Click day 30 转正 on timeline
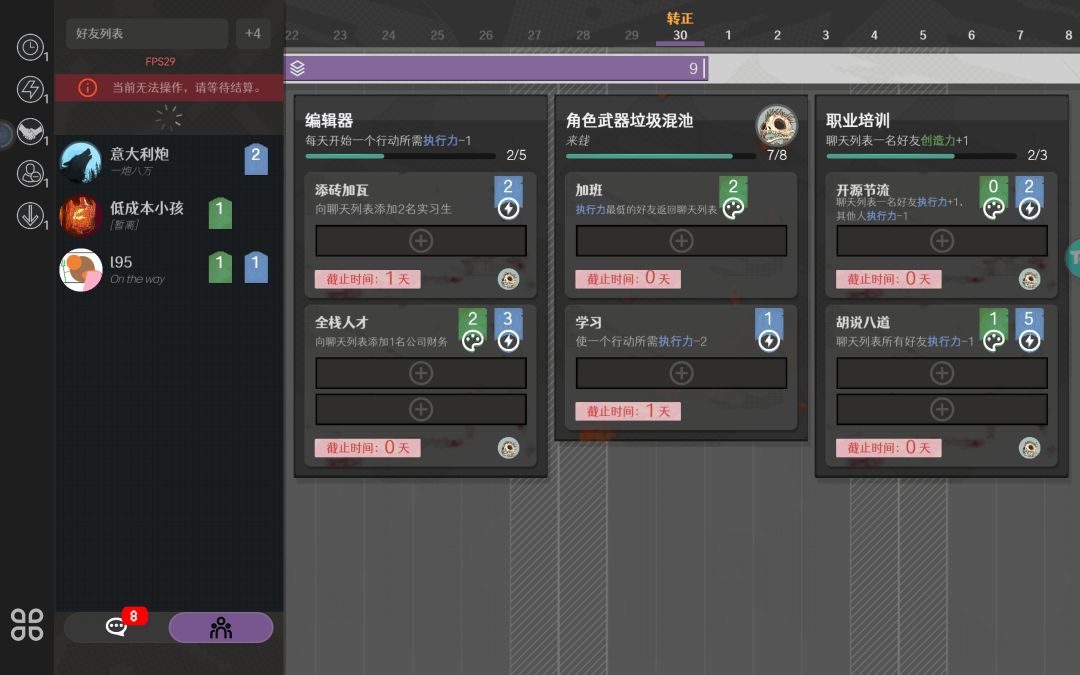 (x=680, y=28)
